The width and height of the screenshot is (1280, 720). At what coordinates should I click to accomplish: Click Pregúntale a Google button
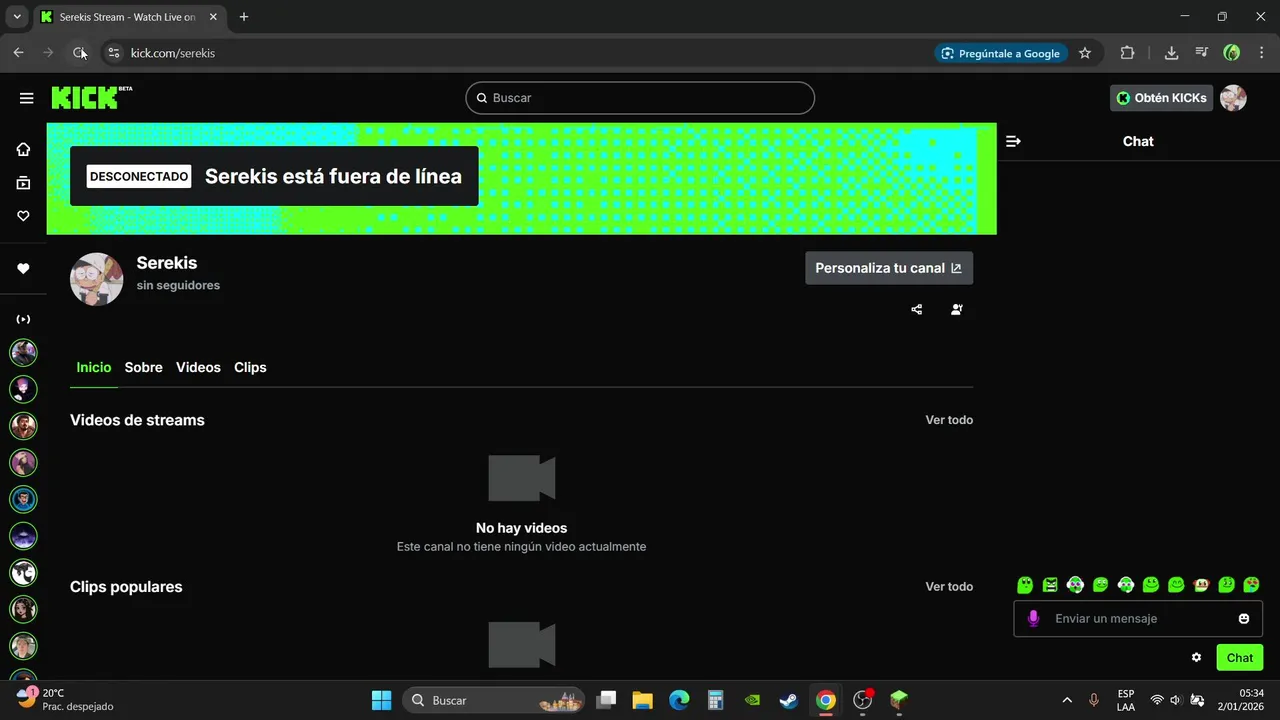pos(1001,53)
